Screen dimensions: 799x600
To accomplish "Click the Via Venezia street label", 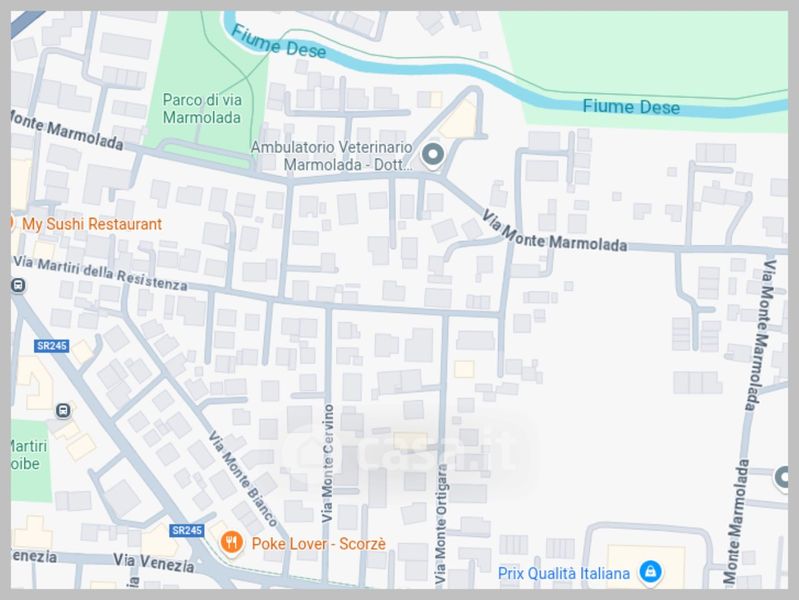I will pyautogui.click(x=153, y=563).
